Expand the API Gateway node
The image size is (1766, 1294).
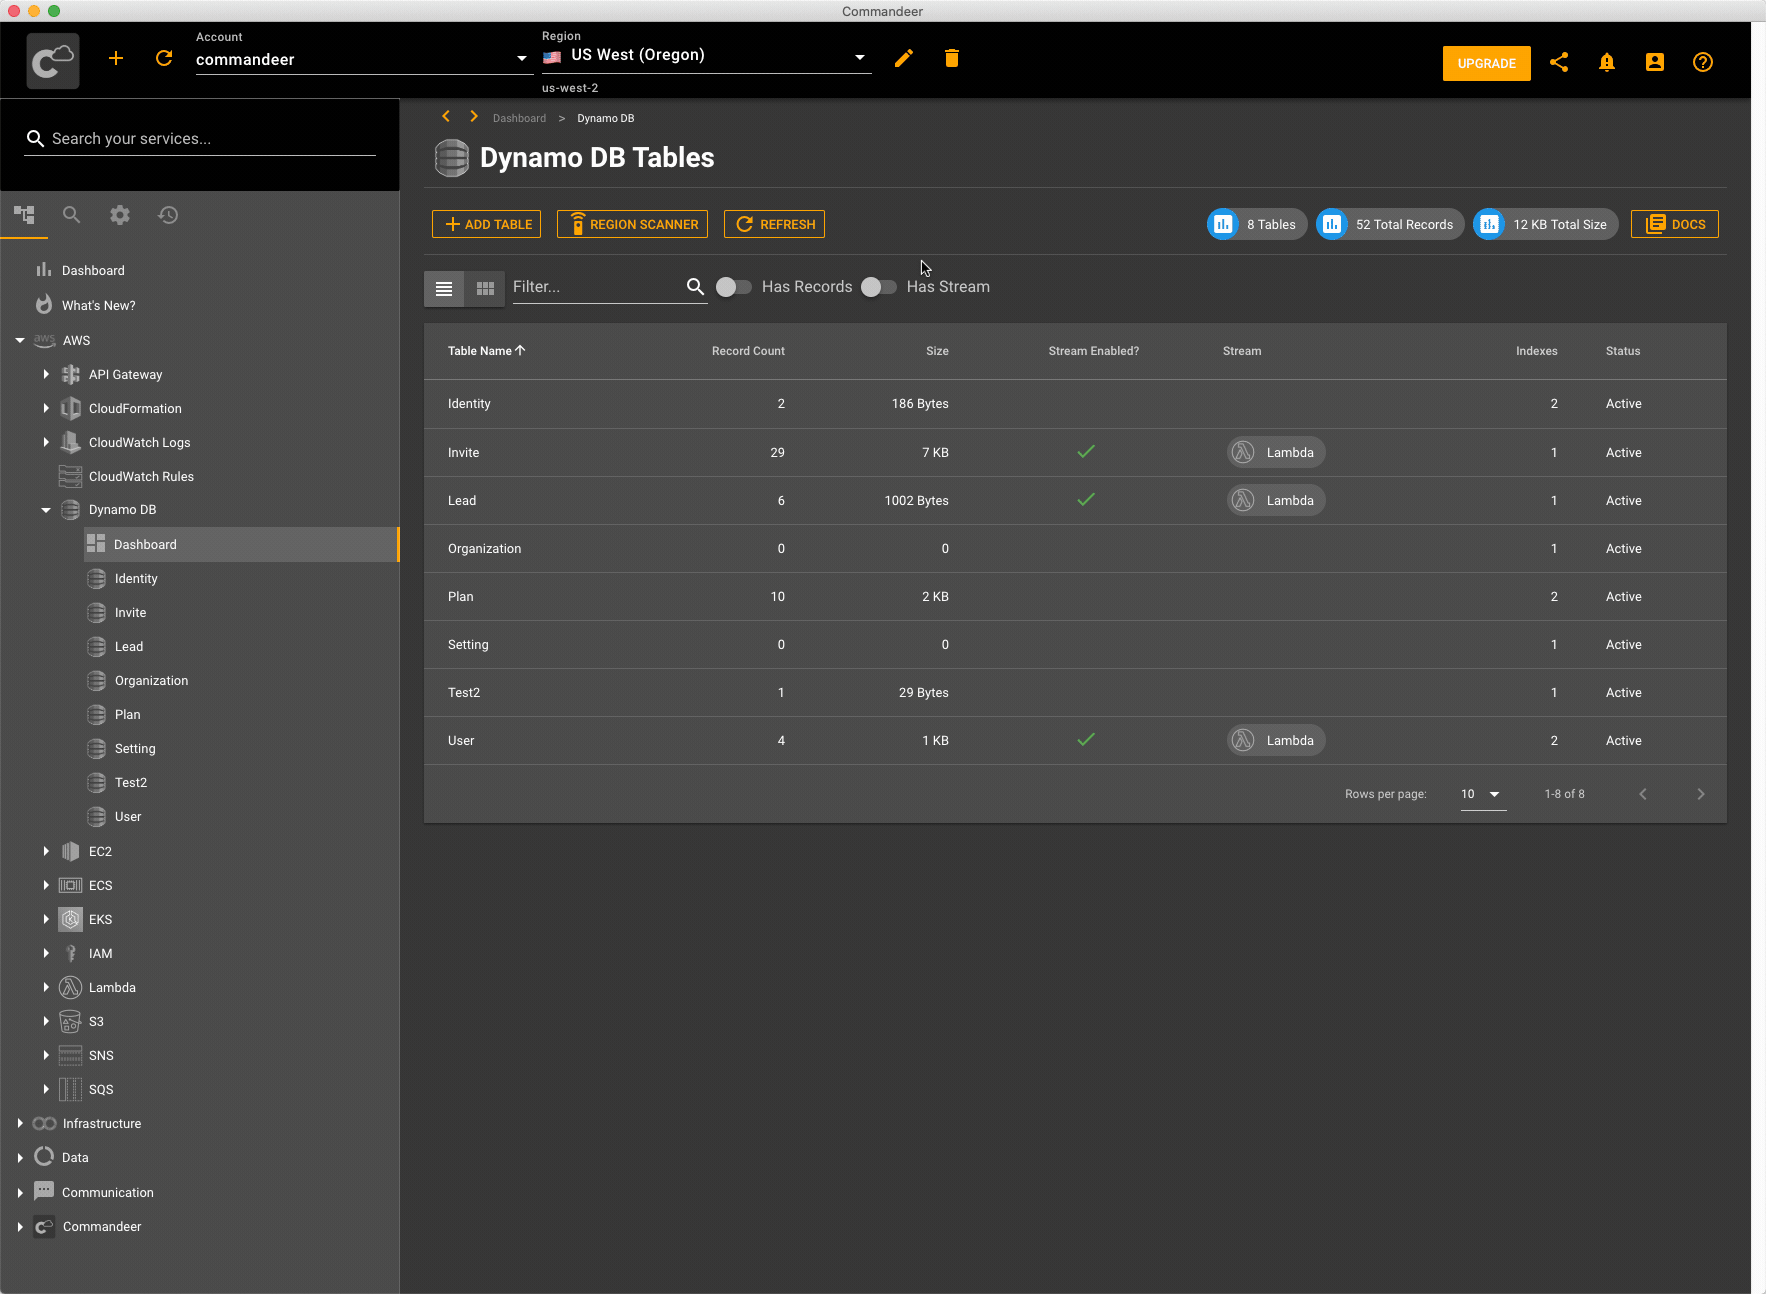46,374
